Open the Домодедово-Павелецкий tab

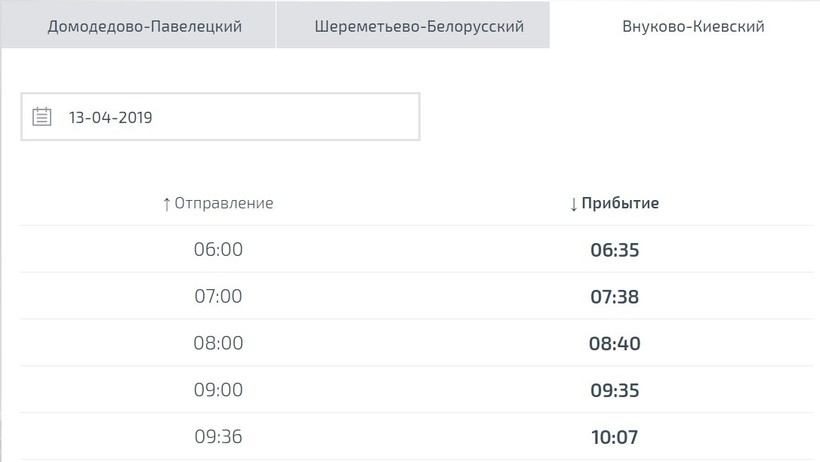tap(145, 27)
